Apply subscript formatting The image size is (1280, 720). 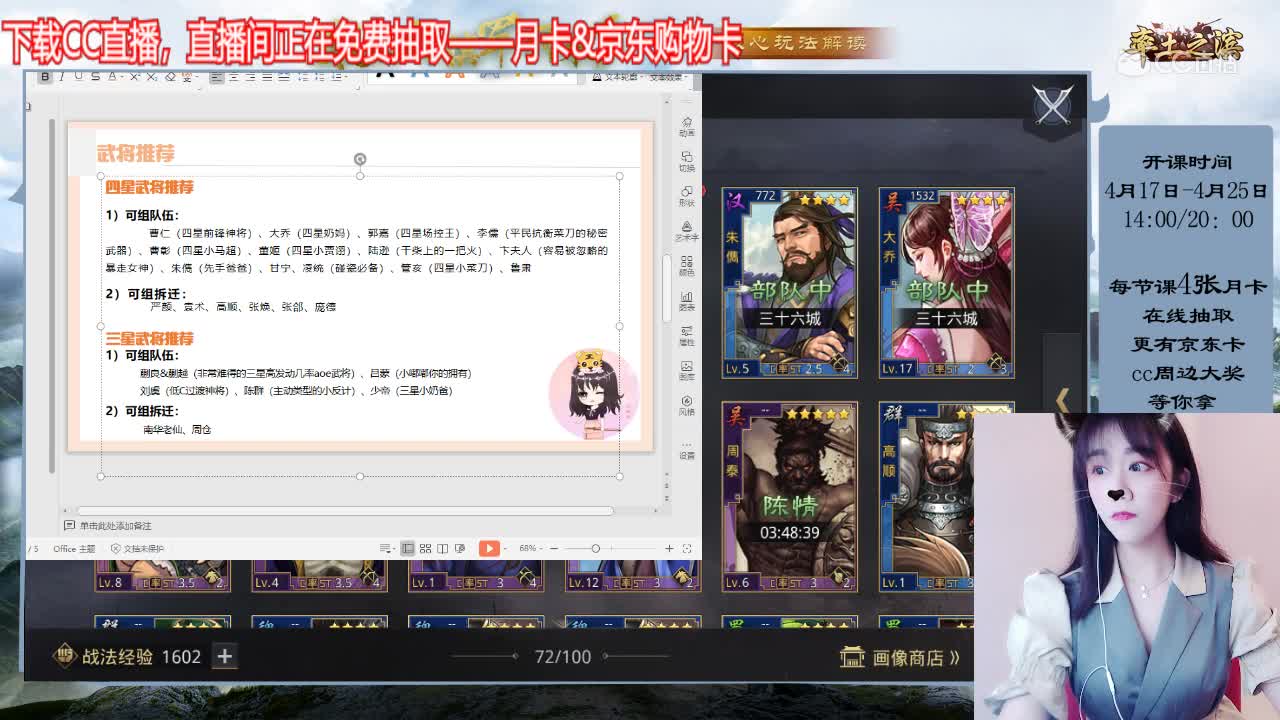point(151,77)
